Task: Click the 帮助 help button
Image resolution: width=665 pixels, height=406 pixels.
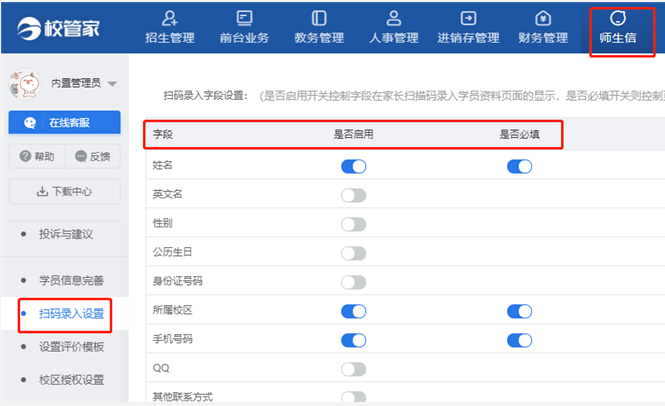Action: point(37,157)
